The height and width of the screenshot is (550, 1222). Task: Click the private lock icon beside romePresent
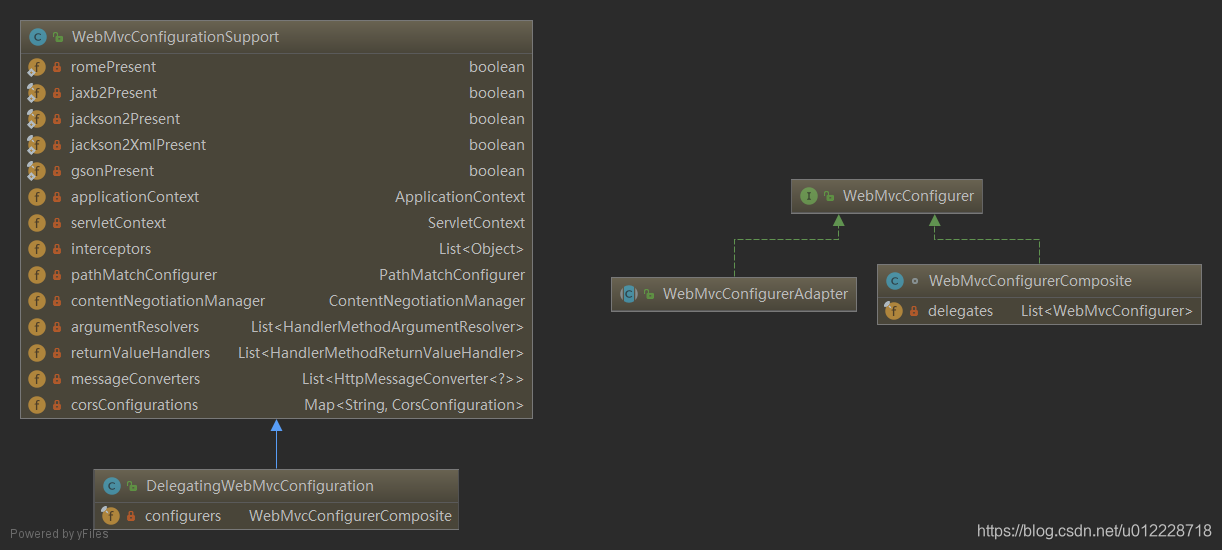[57, 67]
